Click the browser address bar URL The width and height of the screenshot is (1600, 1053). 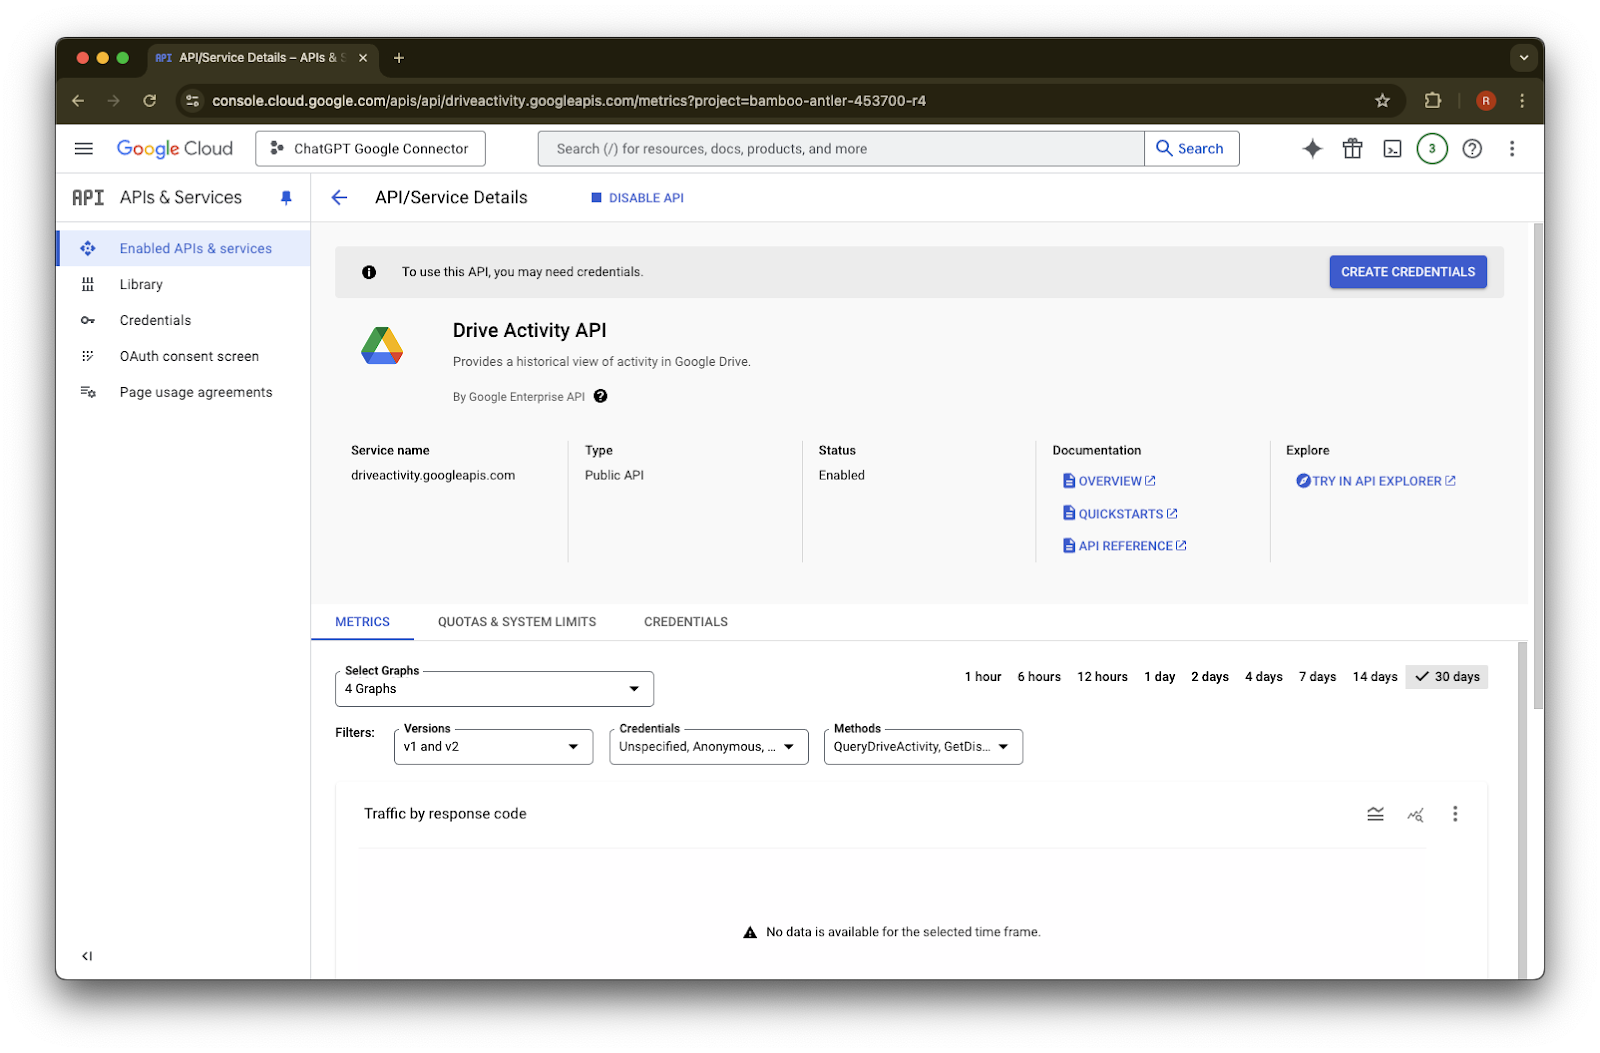click(x=569, y=101)
